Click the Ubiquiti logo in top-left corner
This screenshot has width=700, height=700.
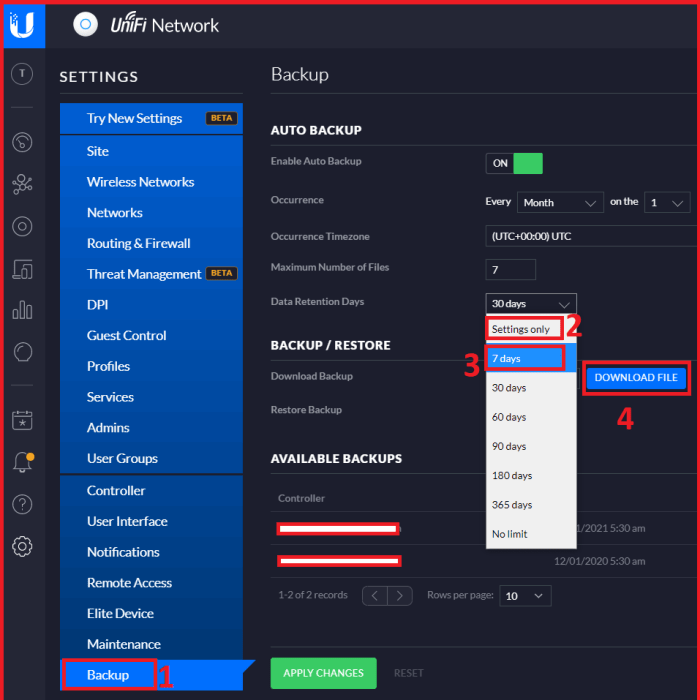23,25
